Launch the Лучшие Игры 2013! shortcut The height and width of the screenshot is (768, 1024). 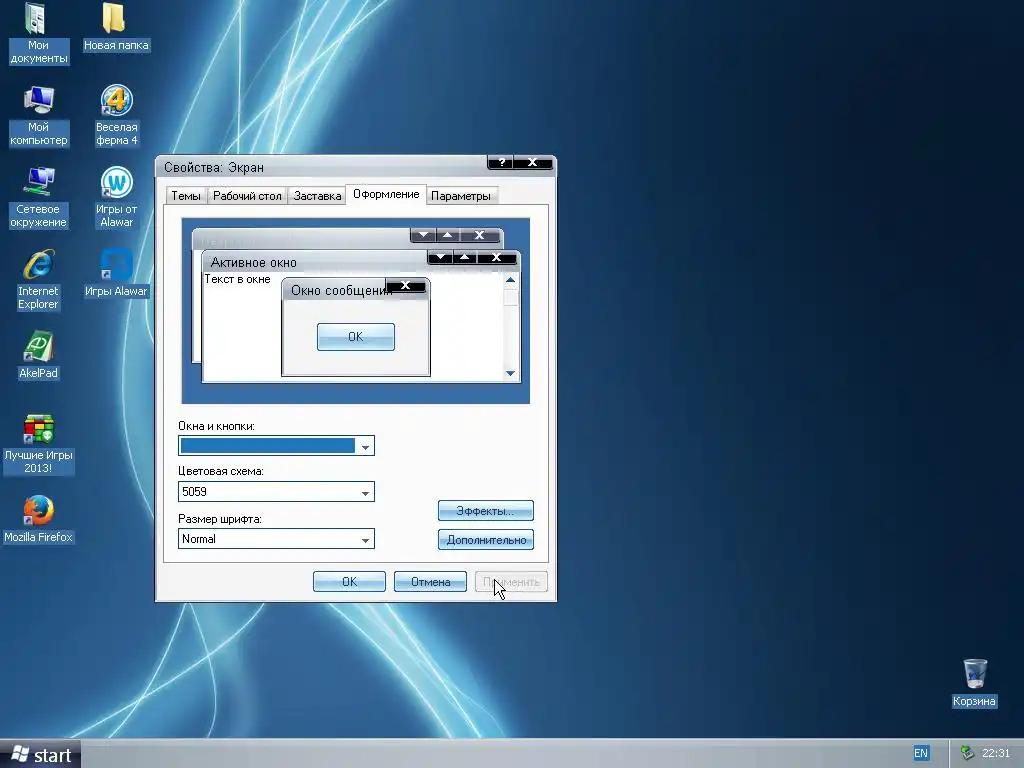click(x=38, y=443)
